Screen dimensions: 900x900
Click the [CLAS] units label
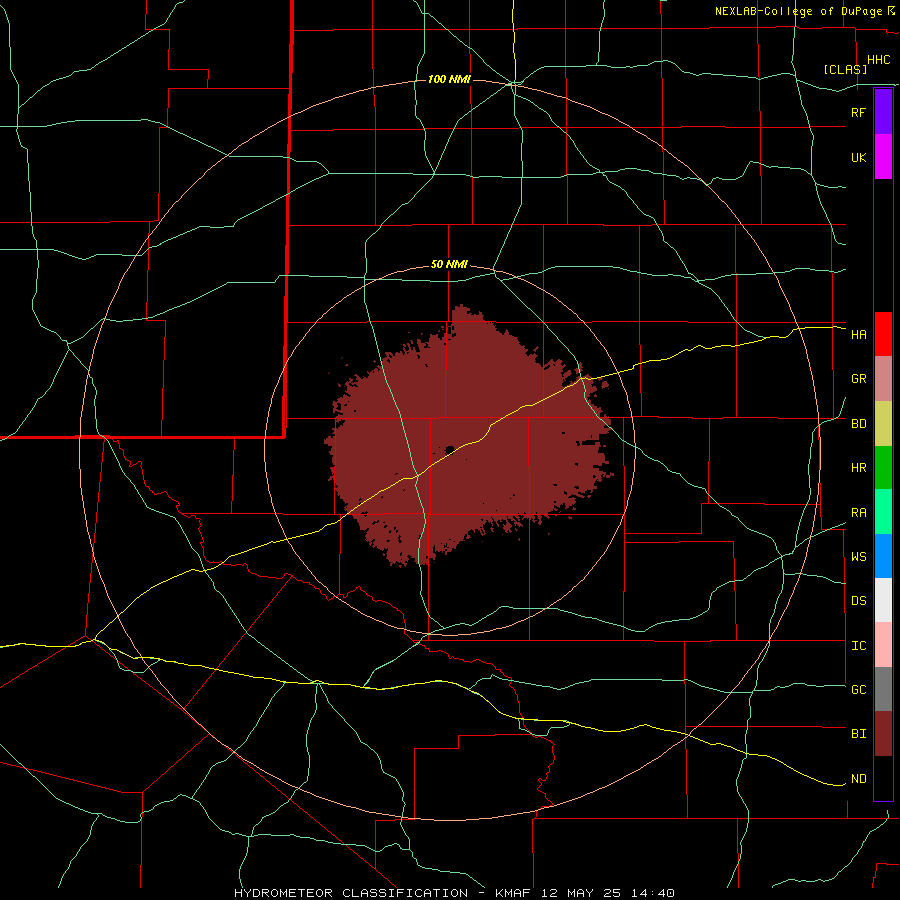click(x=845, y=69)
